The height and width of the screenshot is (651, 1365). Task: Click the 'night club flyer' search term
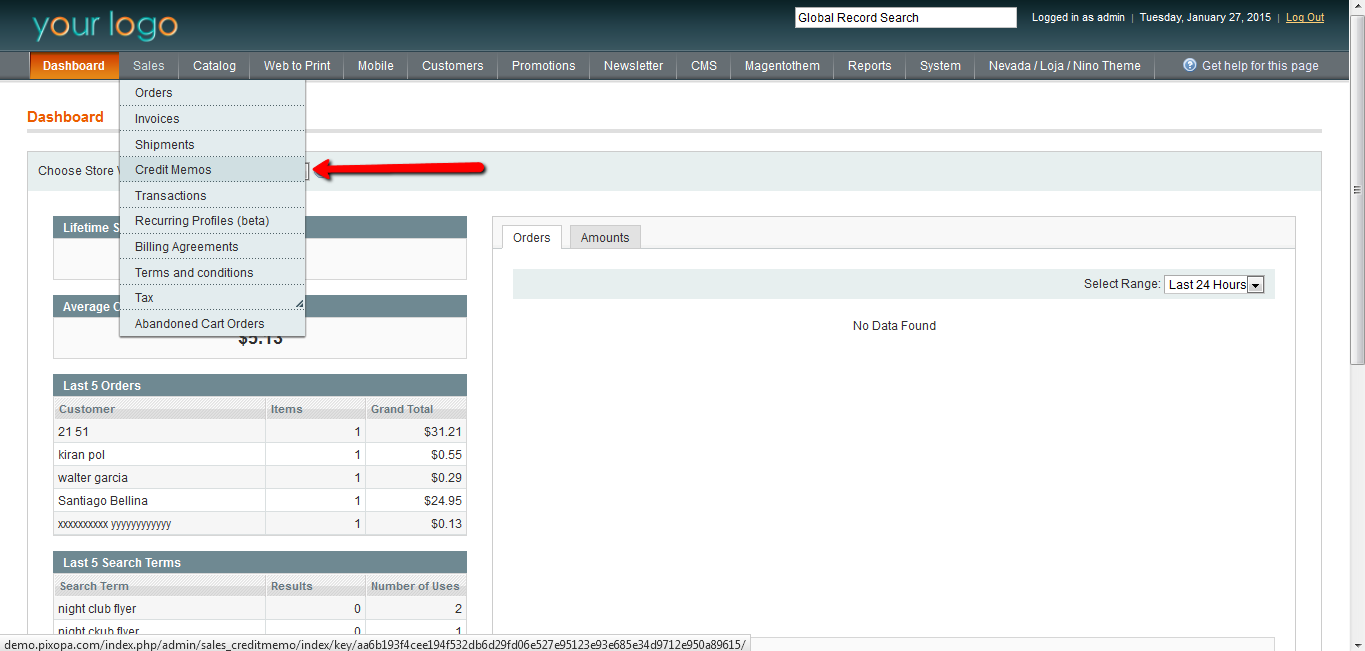[x=97, y=609]
